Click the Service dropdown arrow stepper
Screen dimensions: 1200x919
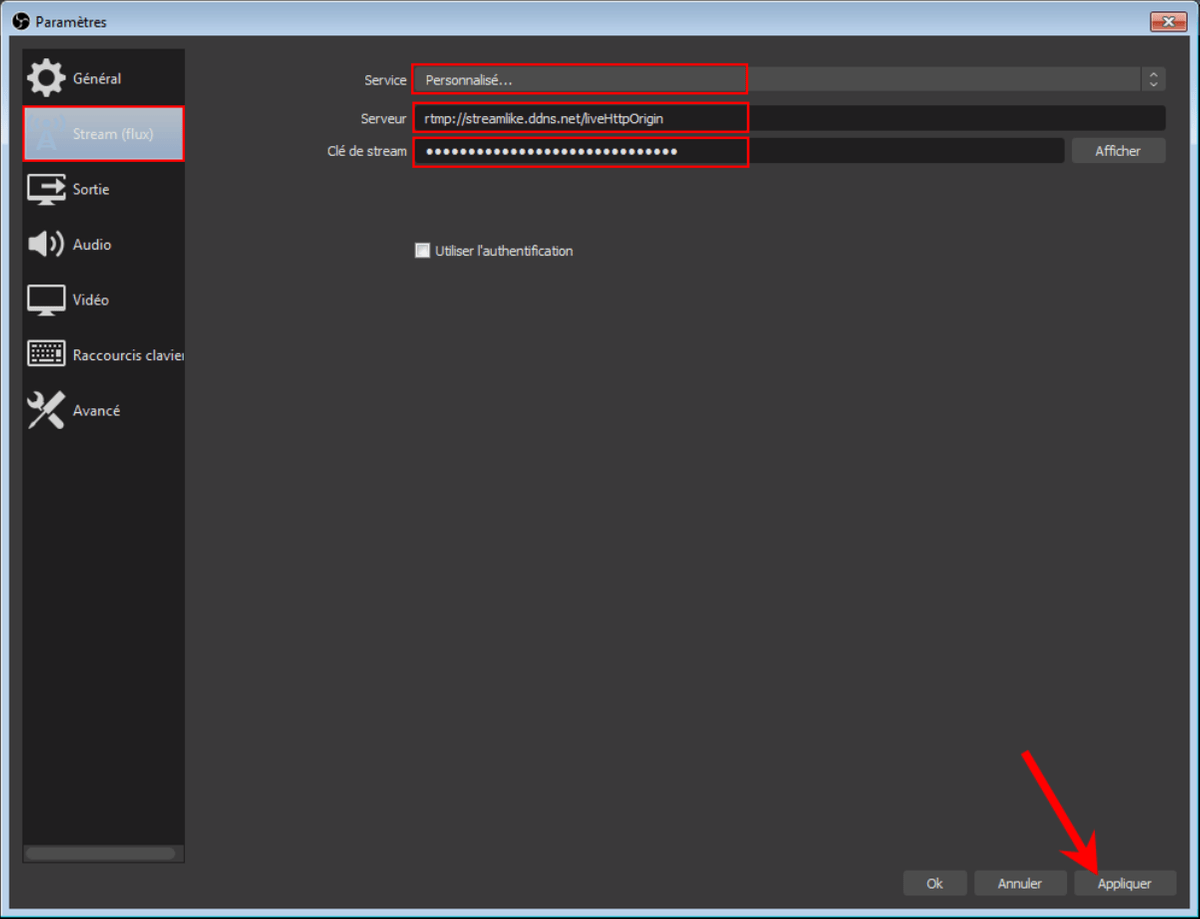[x=1154, y=79]
